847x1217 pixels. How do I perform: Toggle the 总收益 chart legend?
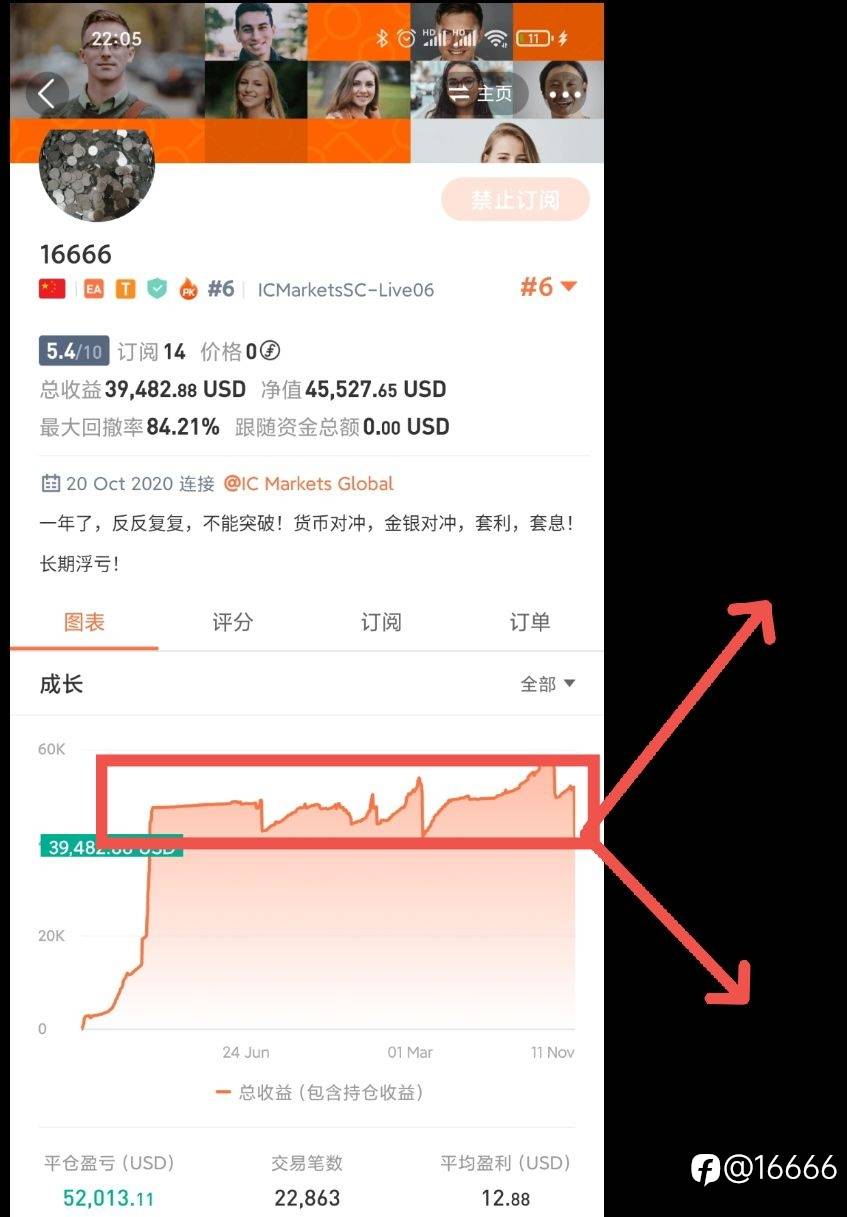tap(319, 1093)
